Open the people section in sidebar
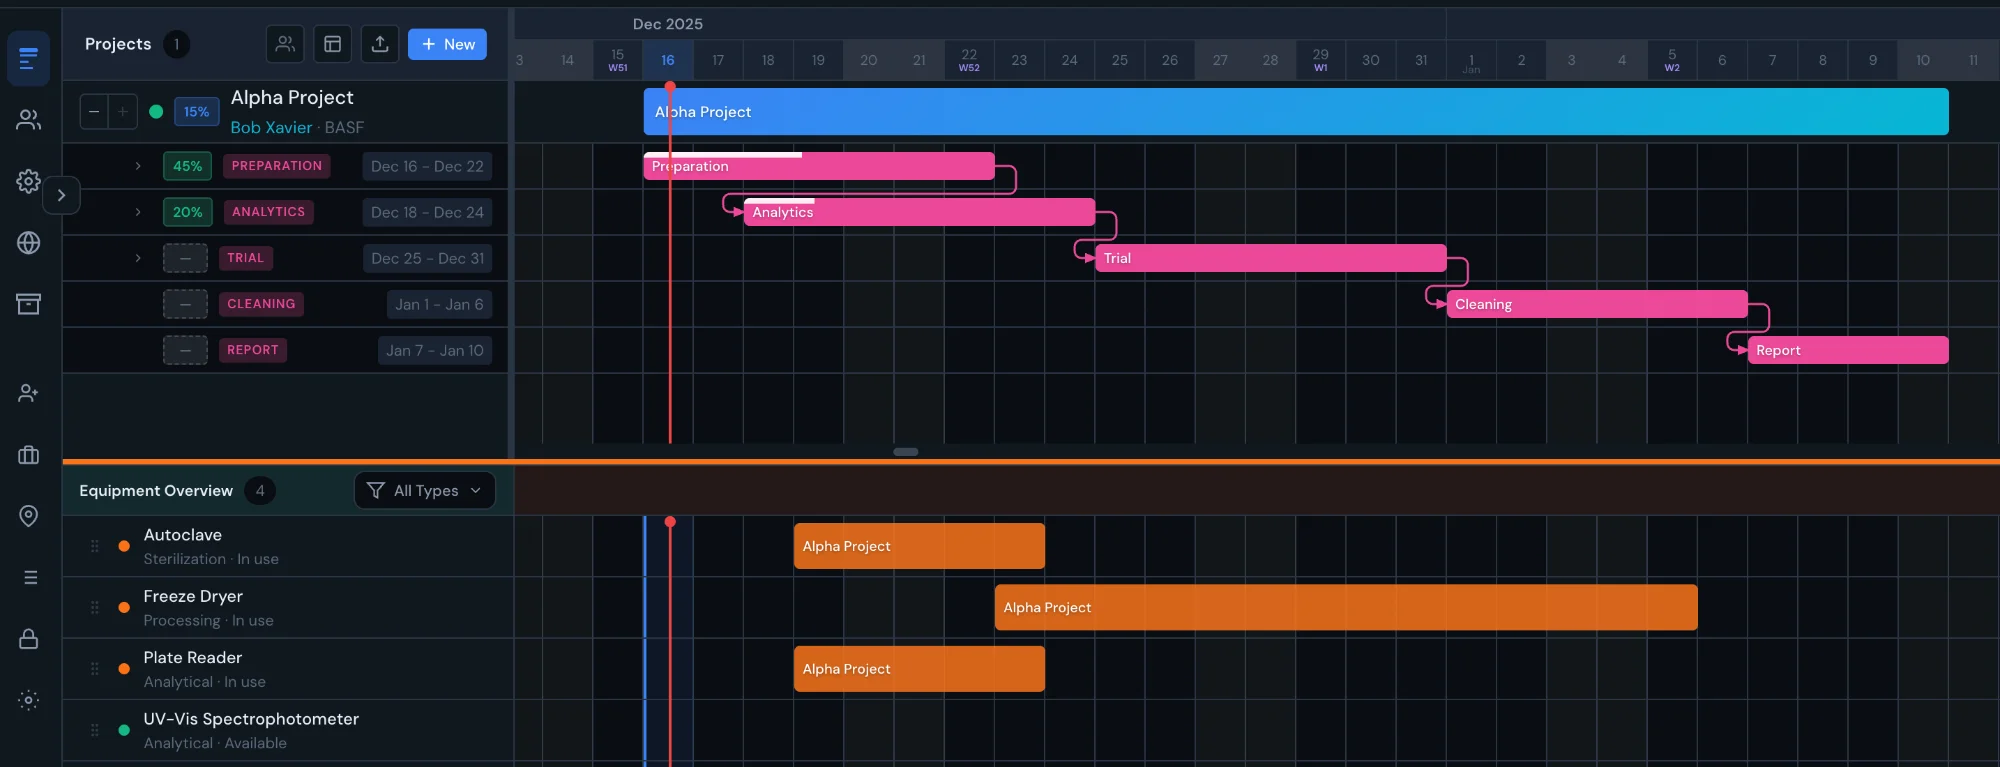The image size is (2000, 767). pos(28,120)
